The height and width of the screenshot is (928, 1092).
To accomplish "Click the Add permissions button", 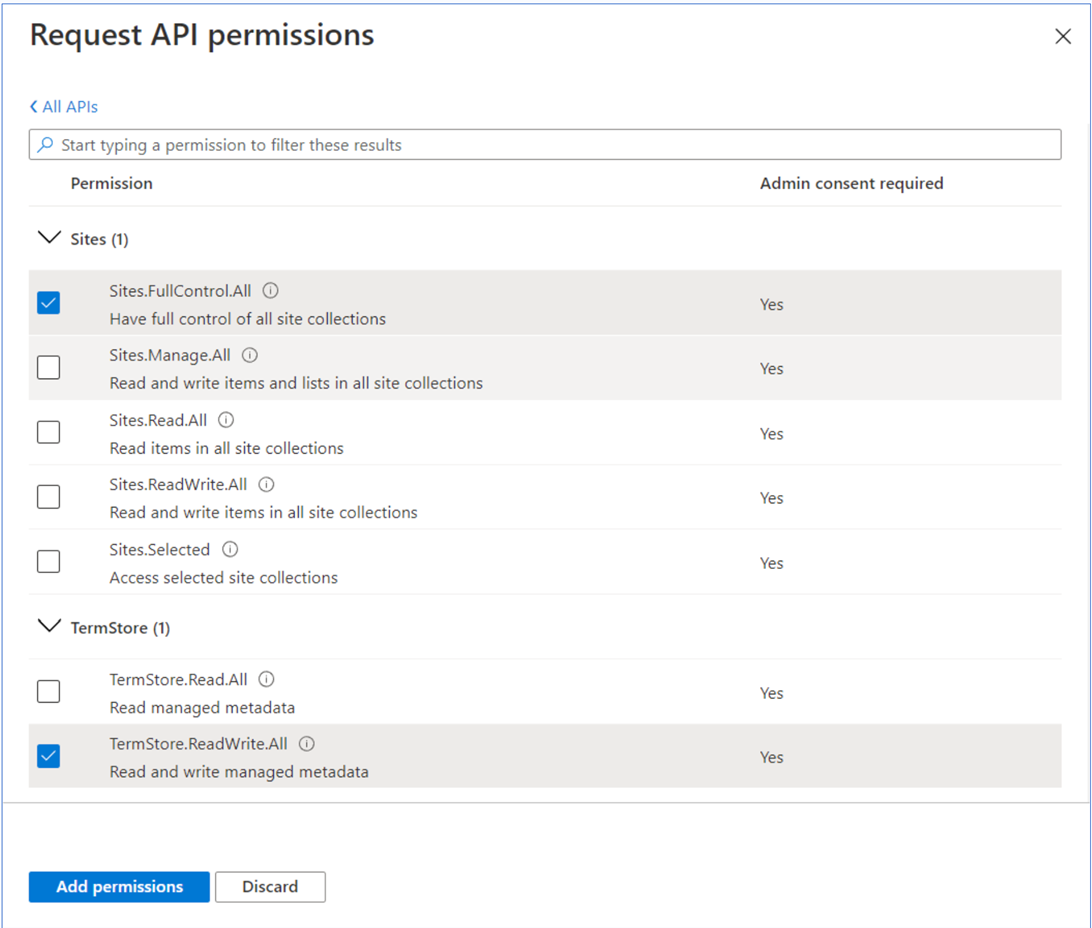I will 119,887.
